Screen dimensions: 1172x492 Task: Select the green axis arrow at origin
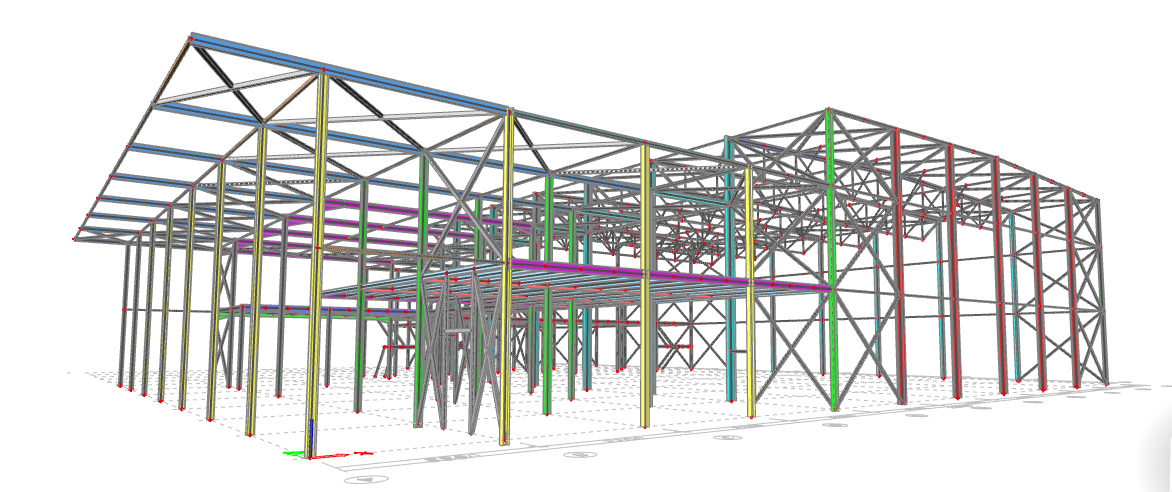coord(293,454)
